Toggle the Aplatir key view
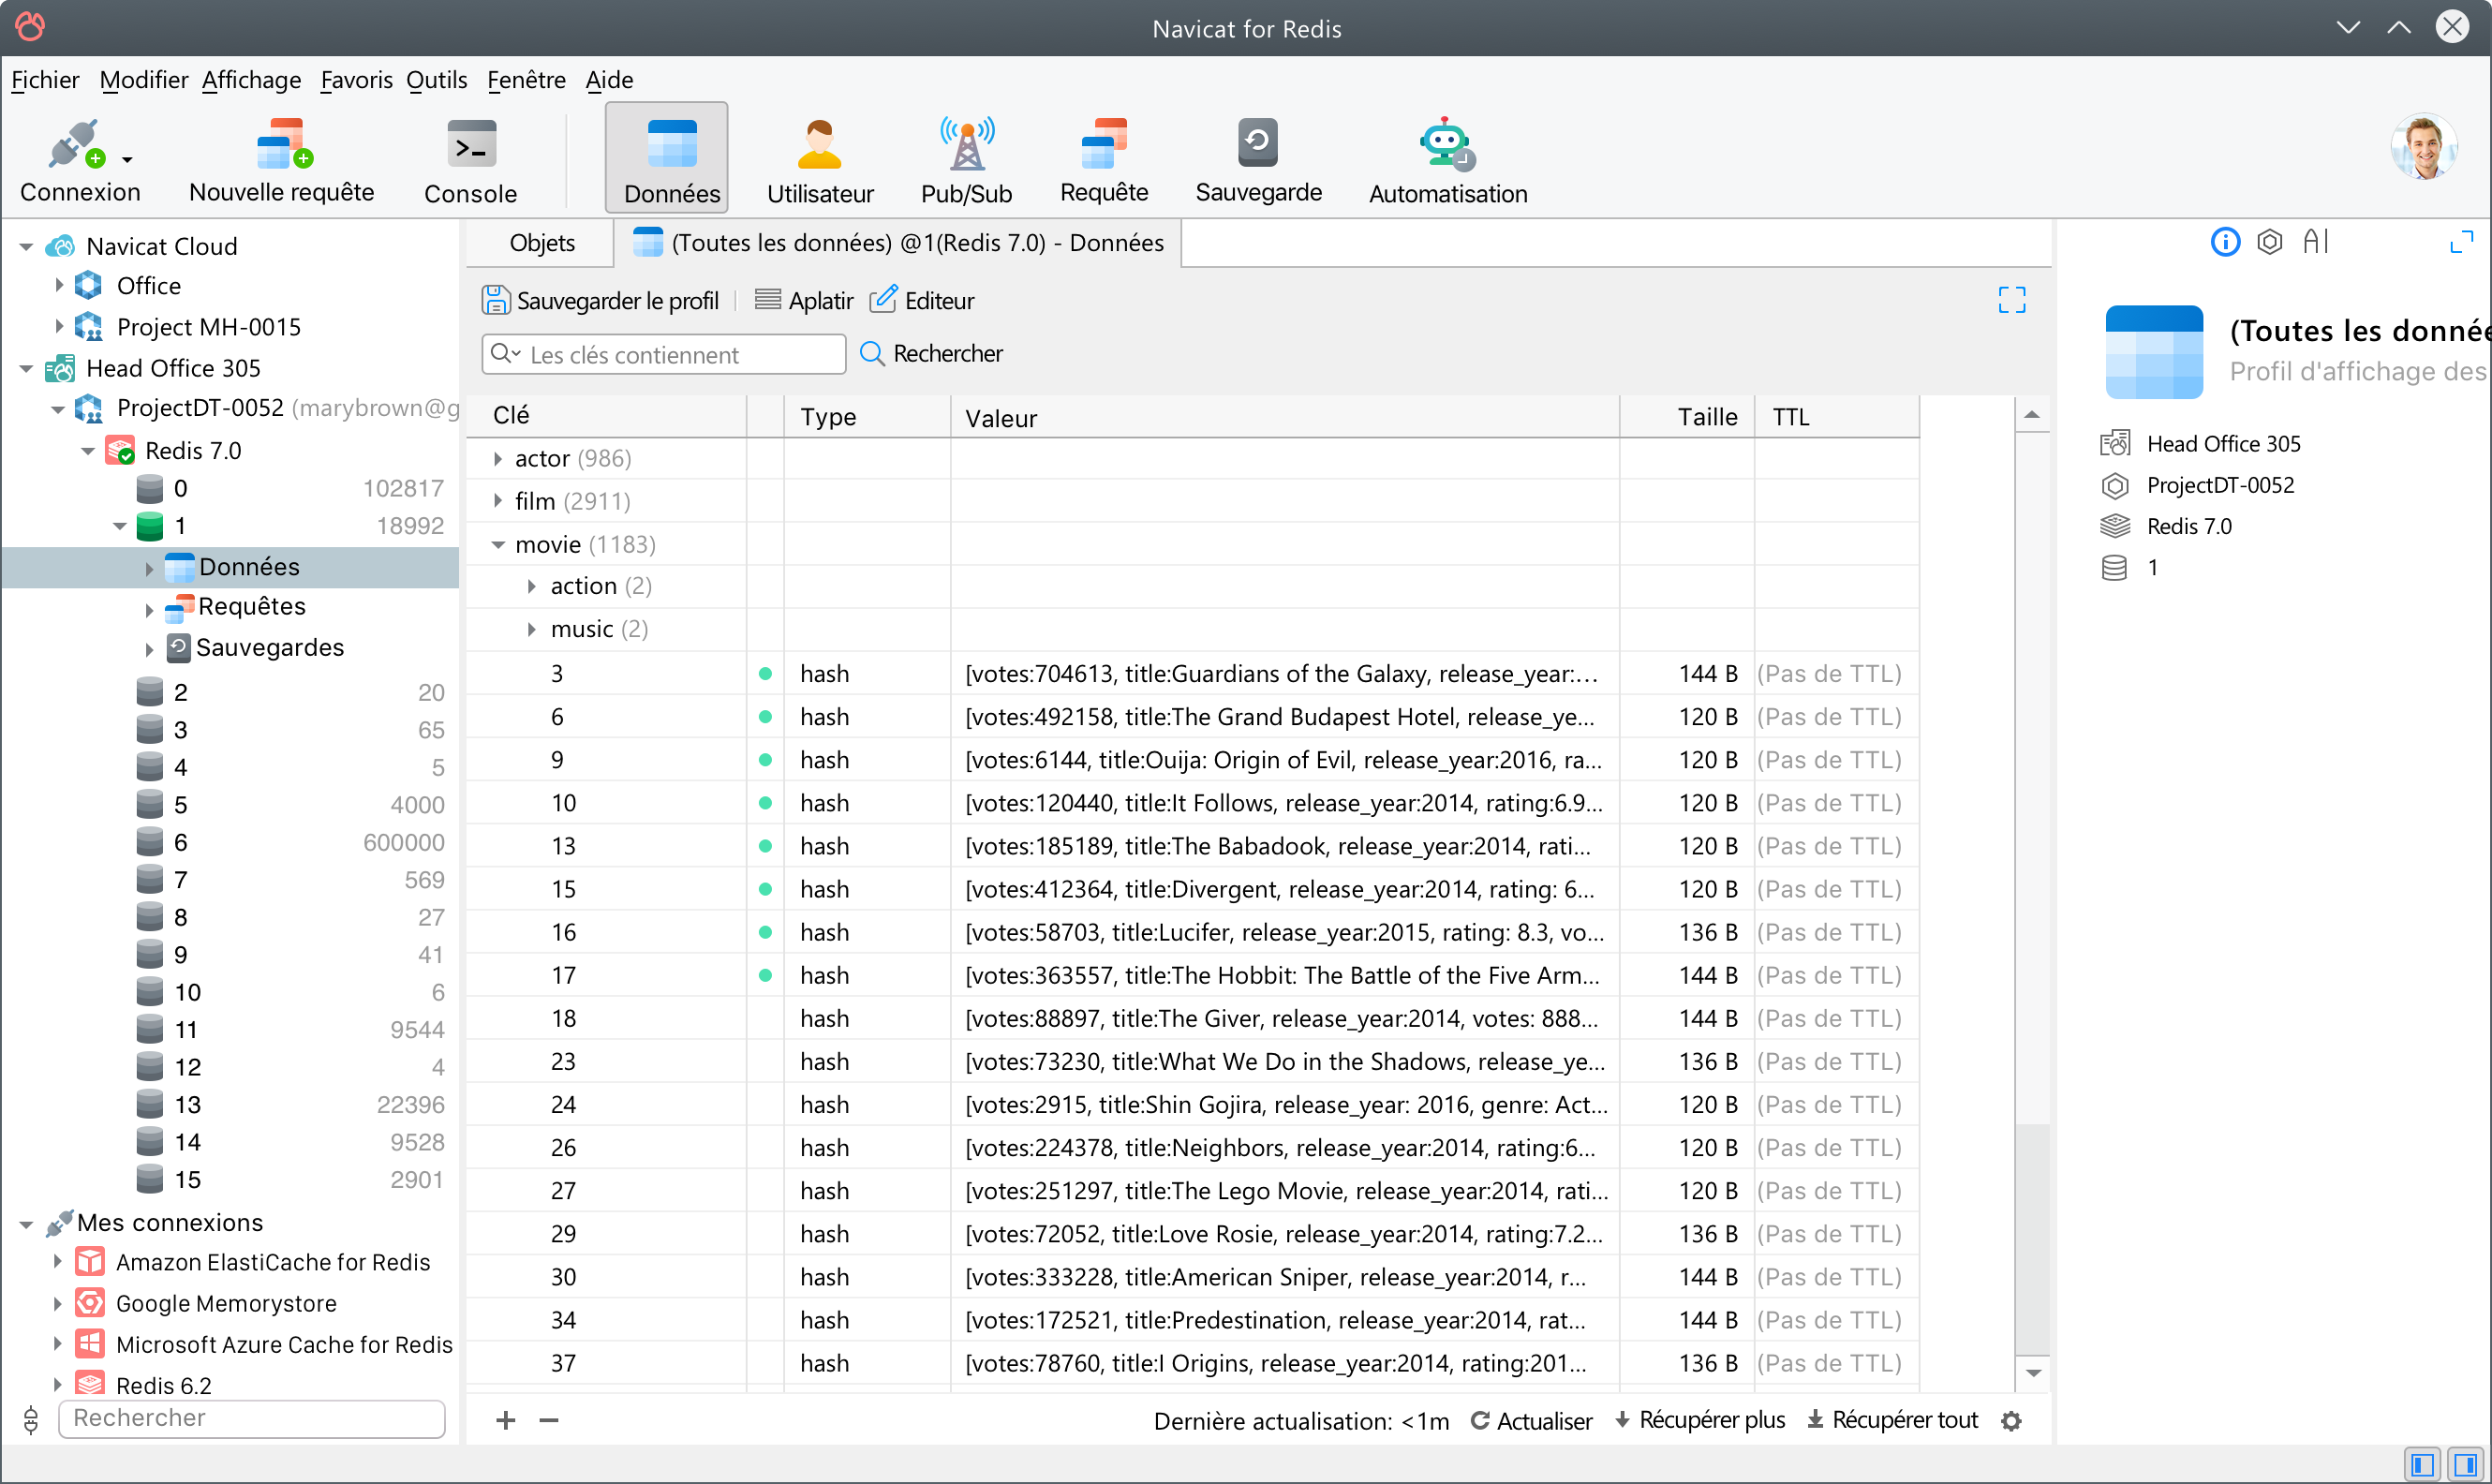This screenshot has width=2492, height=1484. pos(804,301)
